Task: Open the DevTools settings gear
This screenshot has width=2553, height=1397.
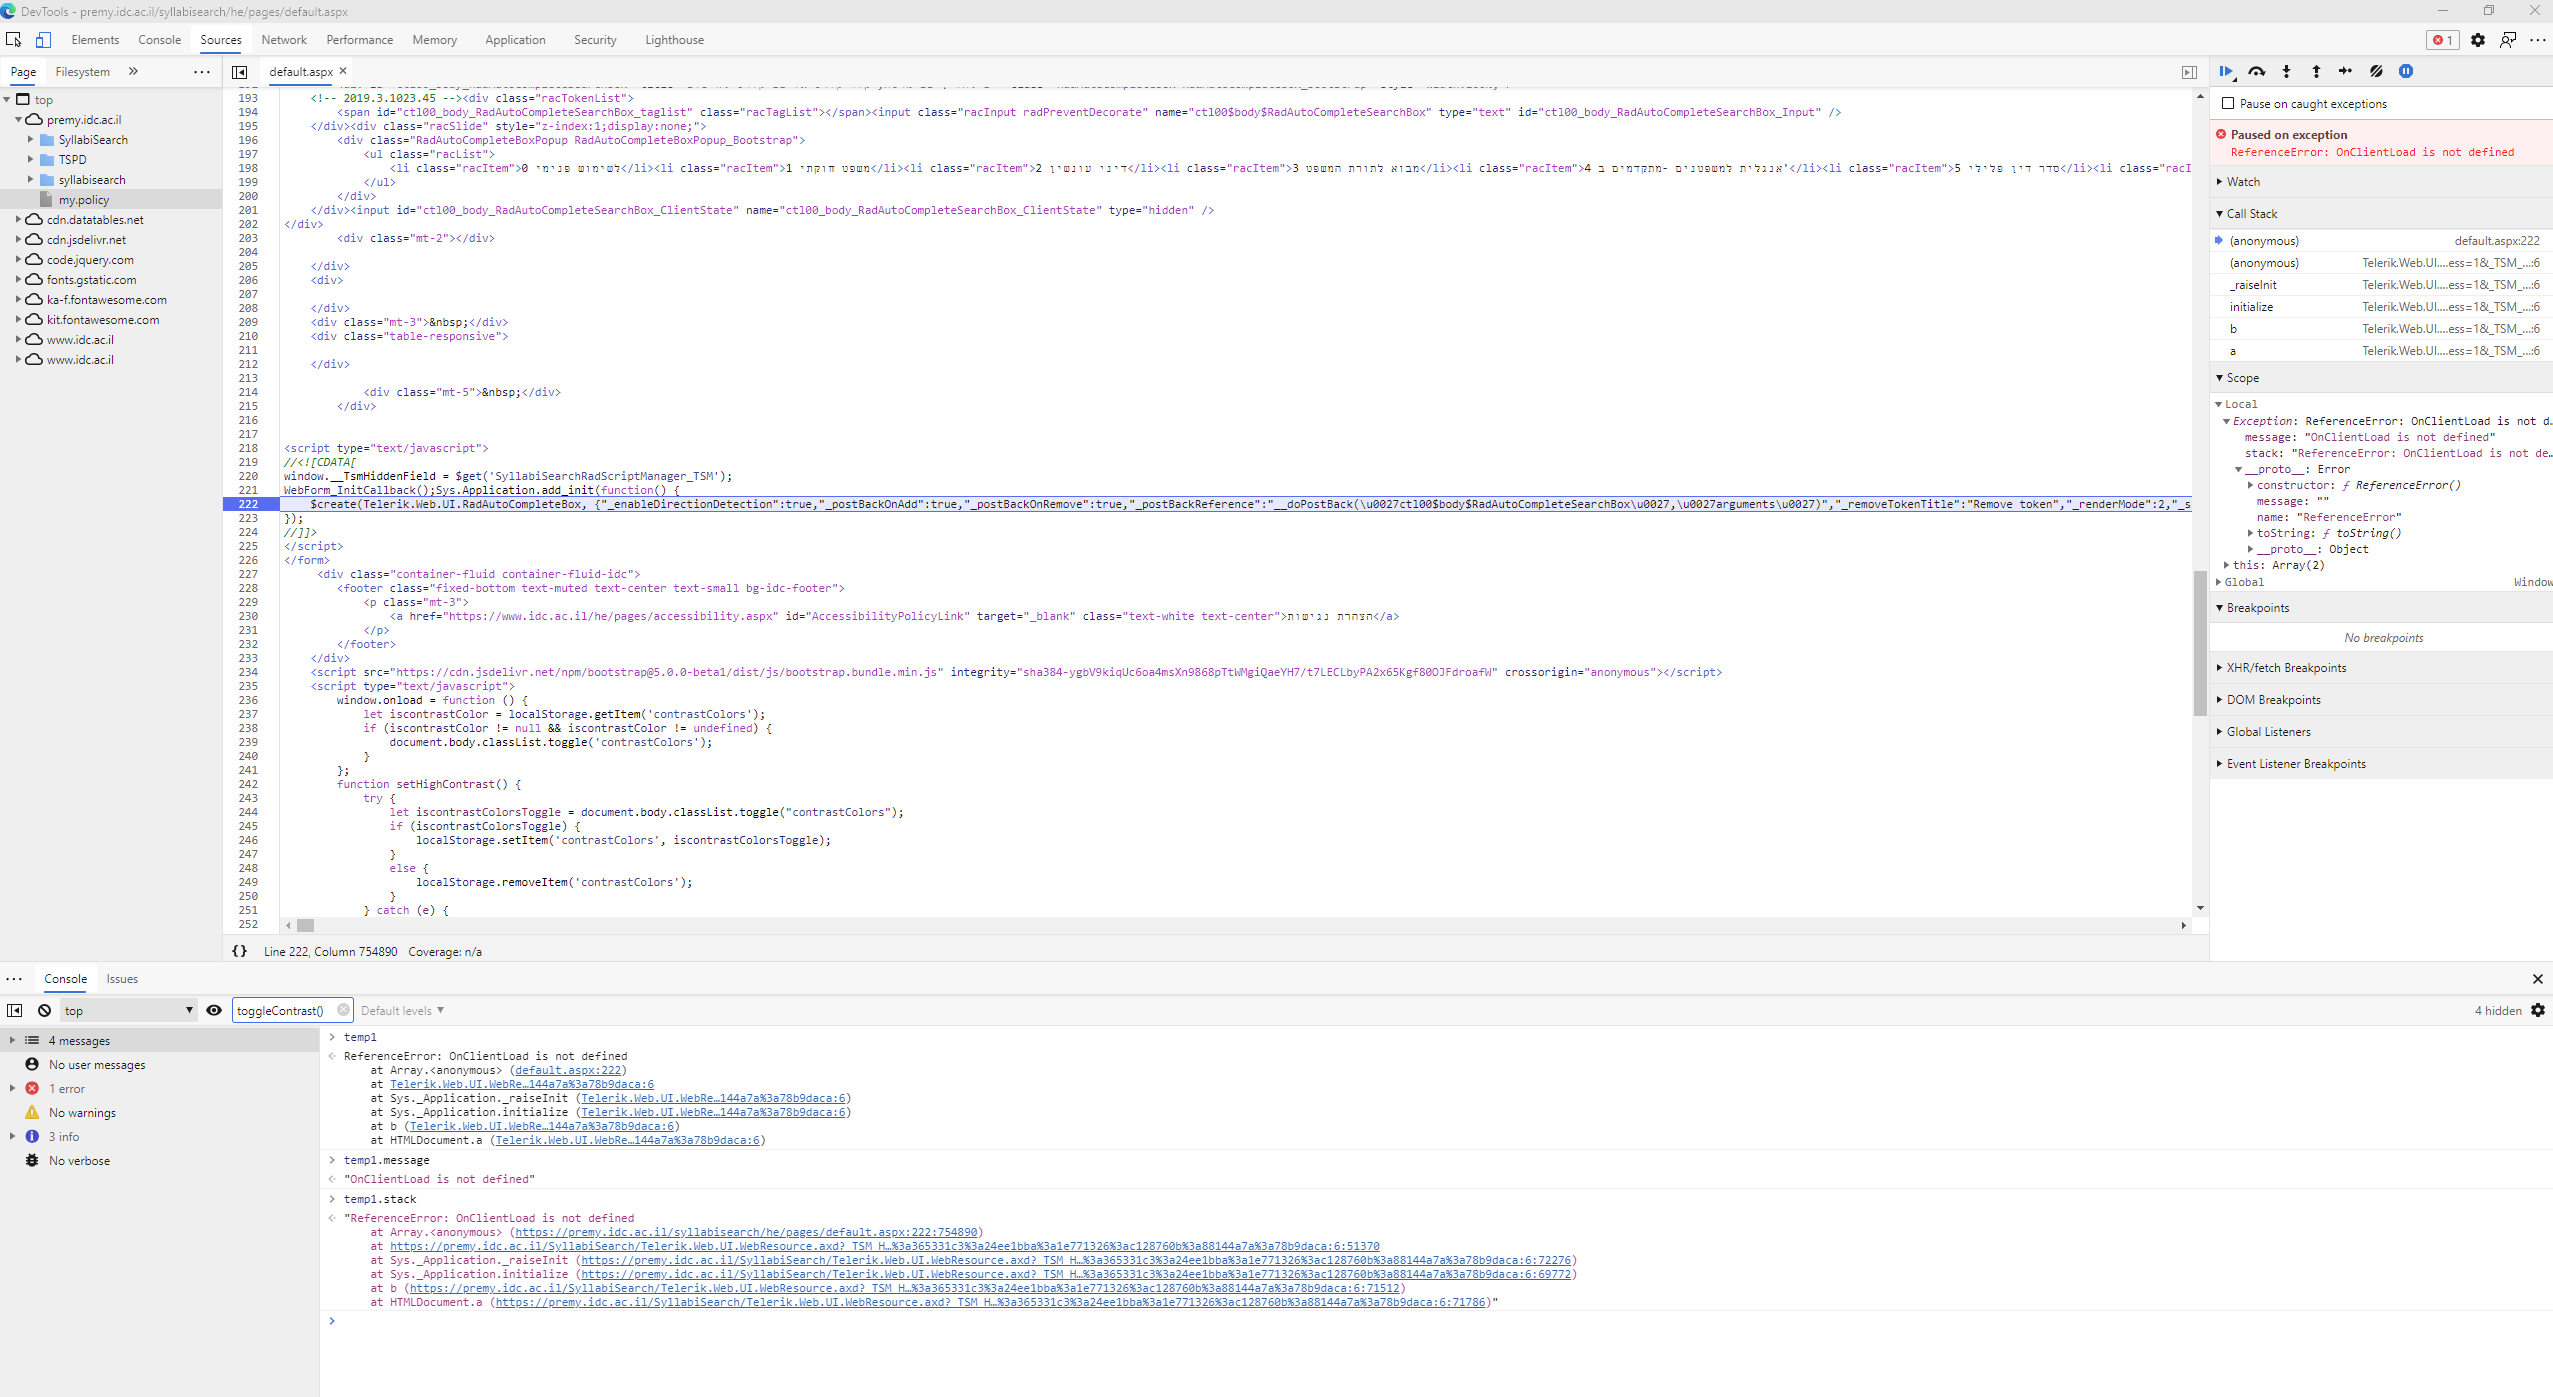Action: [x=2477, y=40]
